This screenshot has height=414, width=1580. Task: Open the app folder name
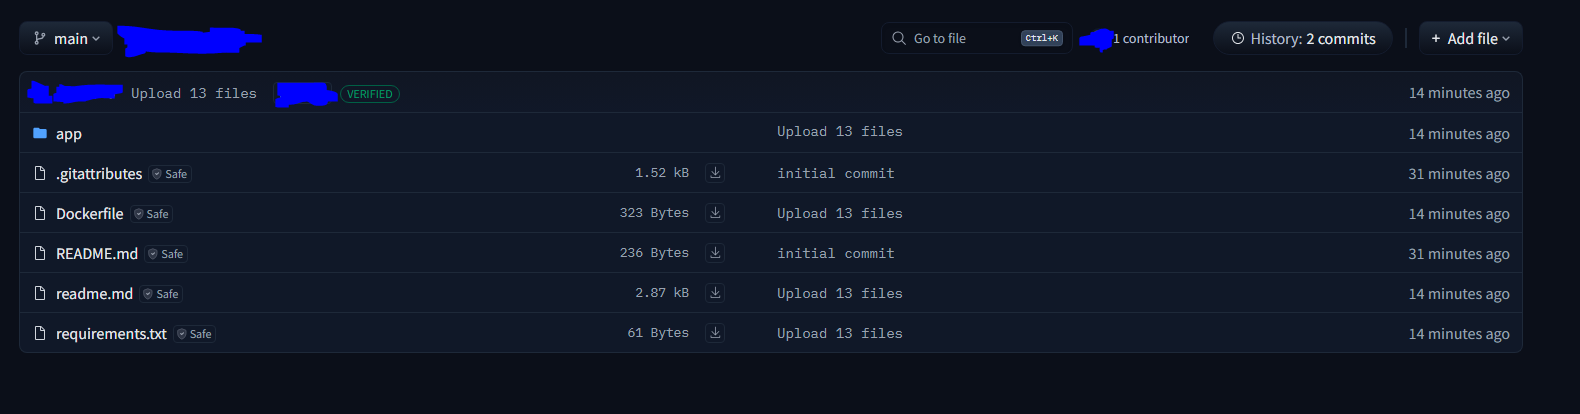(x=69, y=134)
